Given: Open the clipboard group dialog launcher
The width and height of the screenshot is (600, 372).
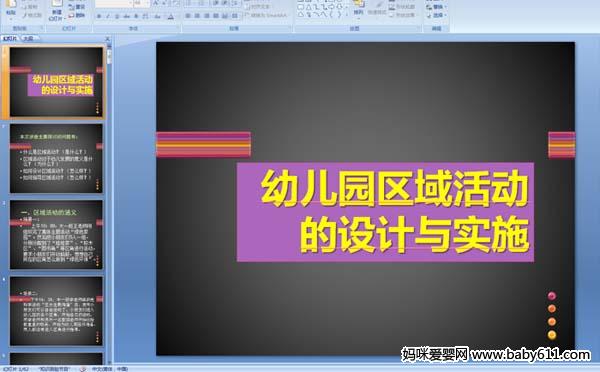Looking at the screenshot, I should (41, 28).
